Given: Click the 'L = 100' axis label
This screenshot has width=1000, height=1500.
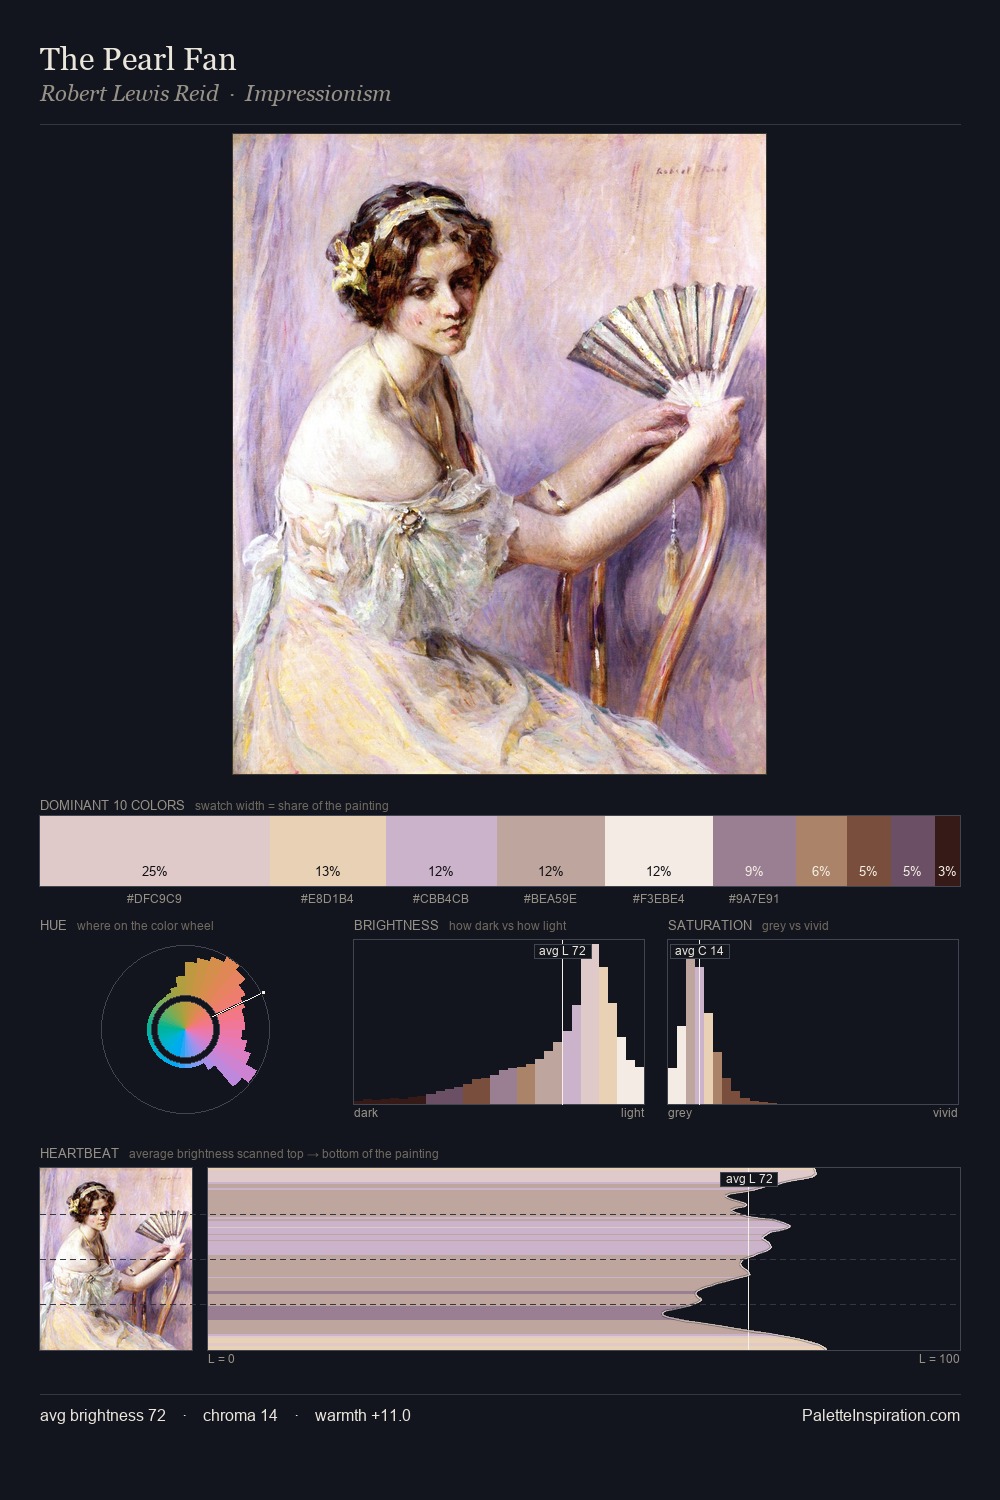Looking at the screenshot, I should 939,1359.
